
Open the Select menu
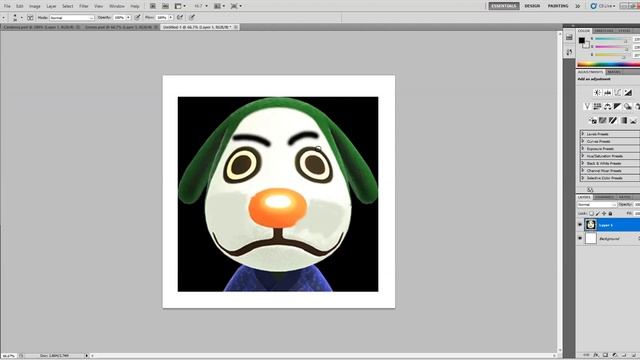(68, 6)
